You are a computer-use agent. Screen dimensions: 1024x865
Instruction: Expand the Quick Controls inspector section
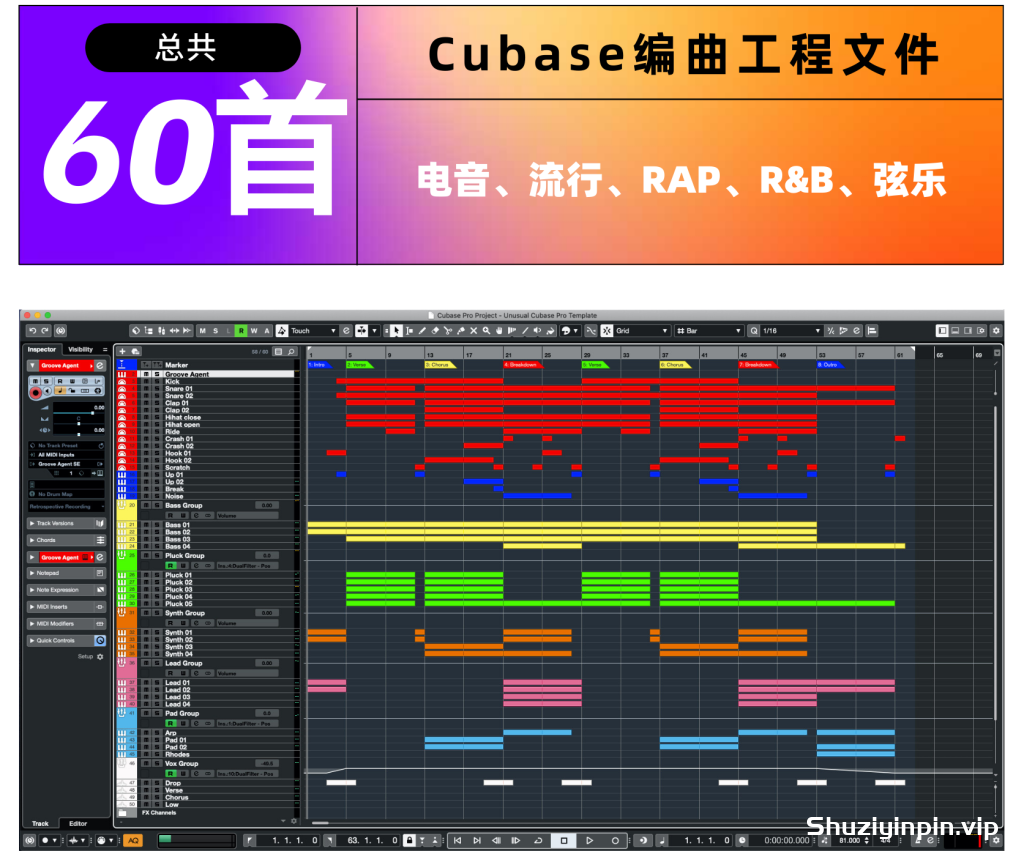click(67, 641)
